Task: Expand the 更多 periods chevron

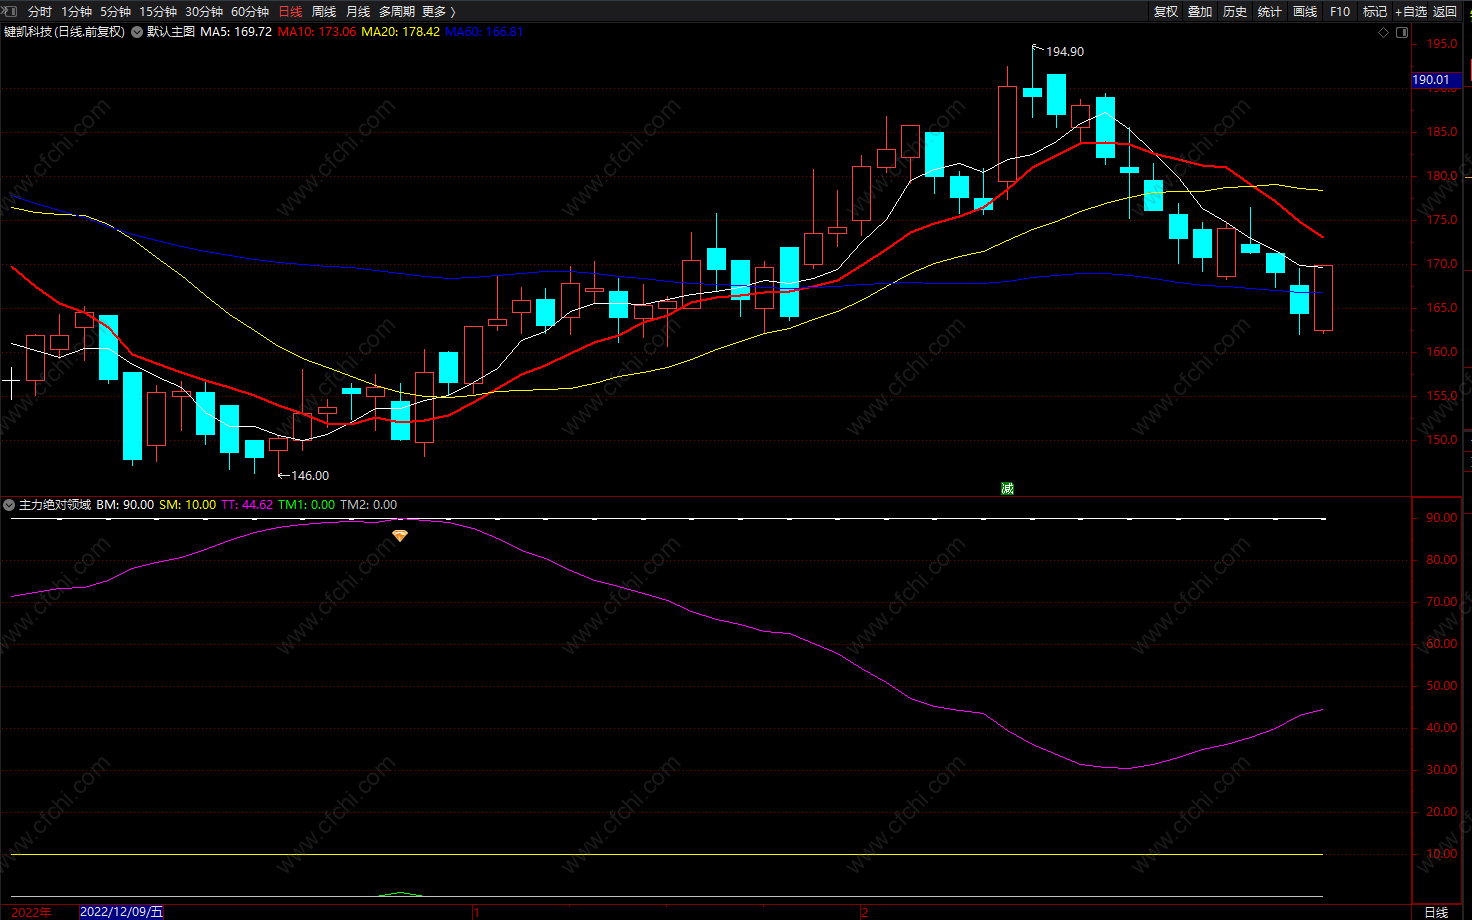Action: pos(453,12)
